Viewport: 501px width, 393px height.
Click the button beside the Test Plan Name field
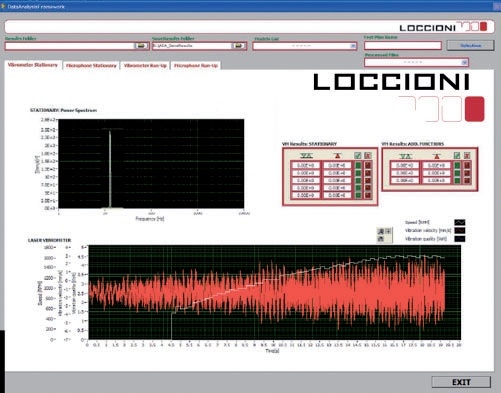point(470,45)
